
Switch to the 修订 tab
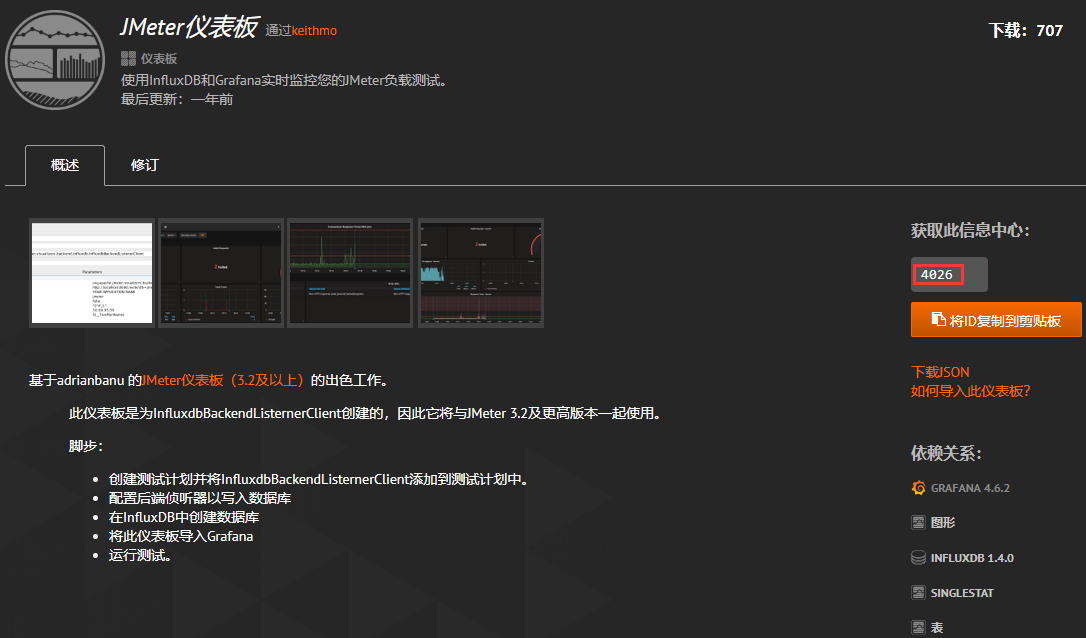tap(145, 166)
